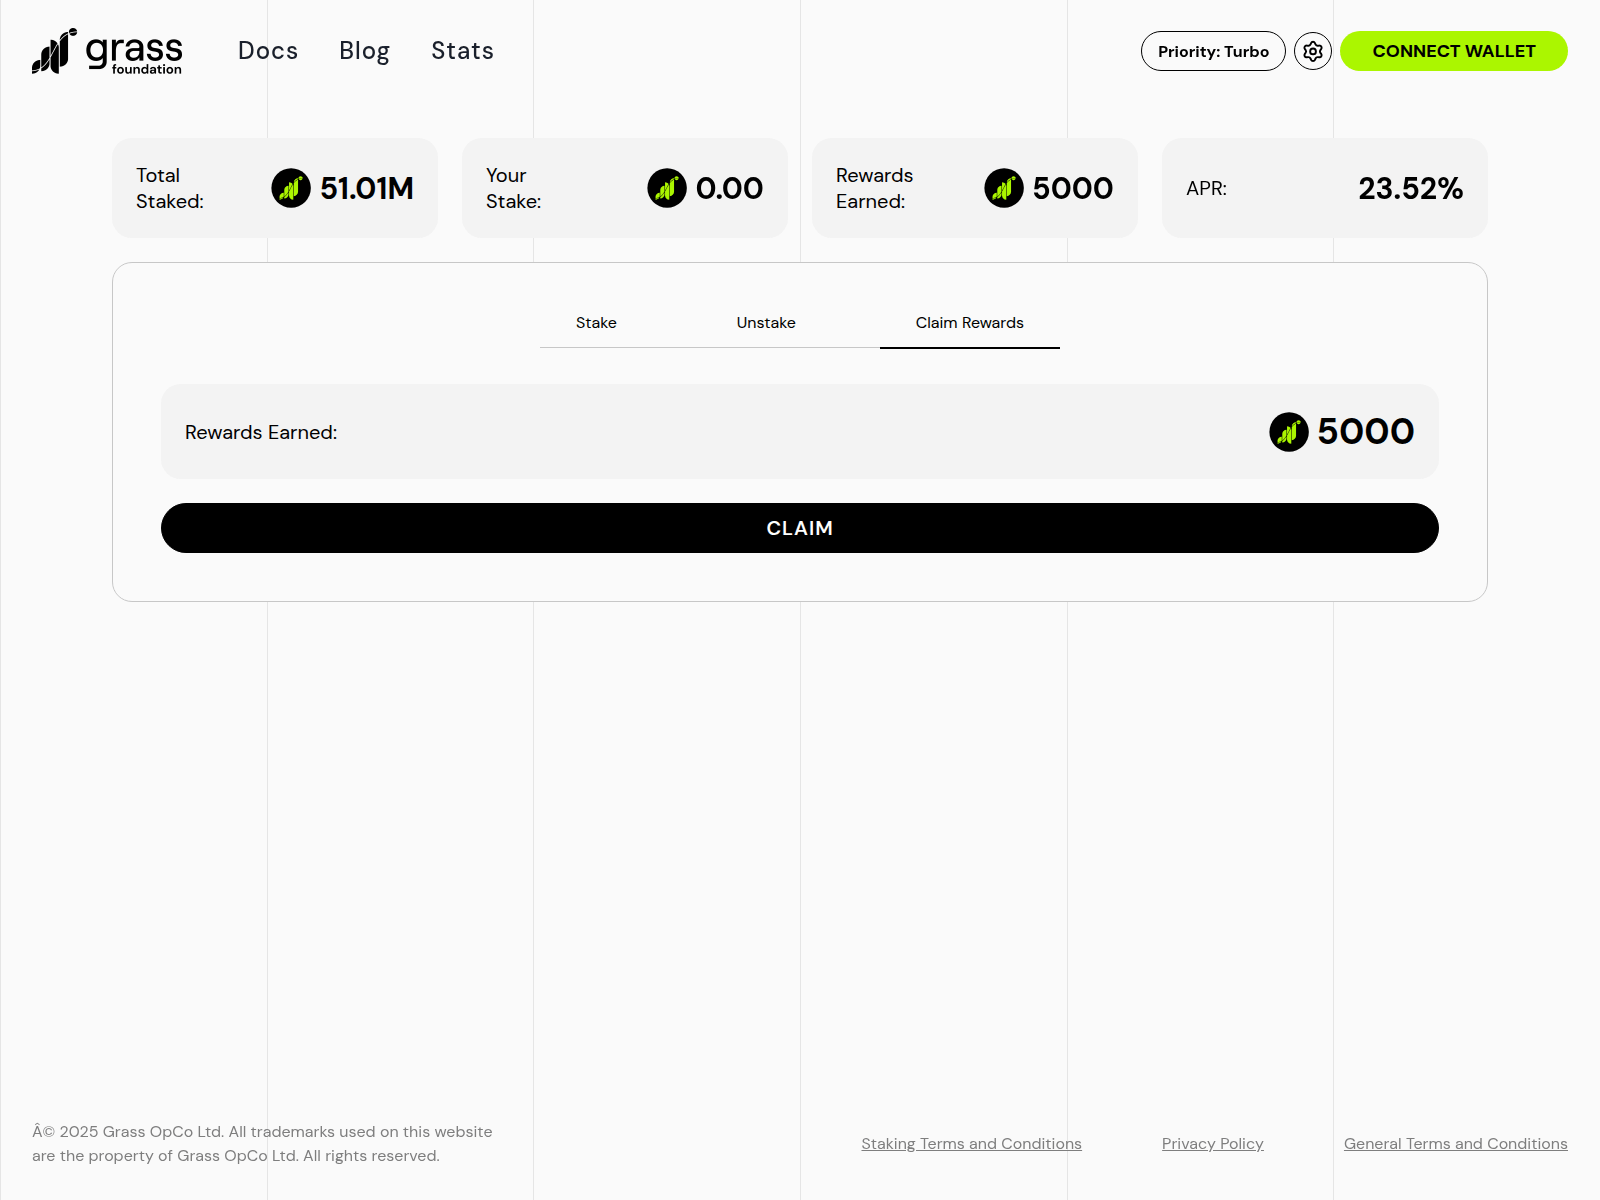Open the Privacy Policy link

(1213, 1144)
